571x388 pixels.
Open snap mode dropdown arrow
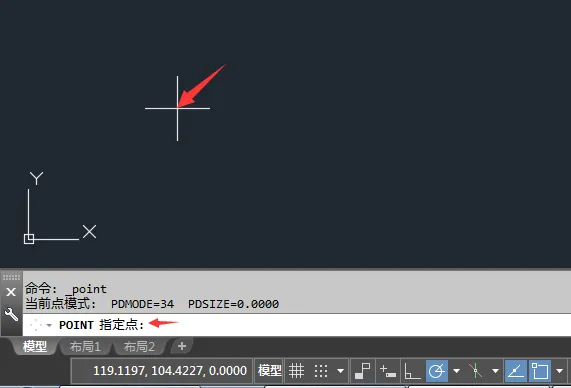(x=340, y=371)
